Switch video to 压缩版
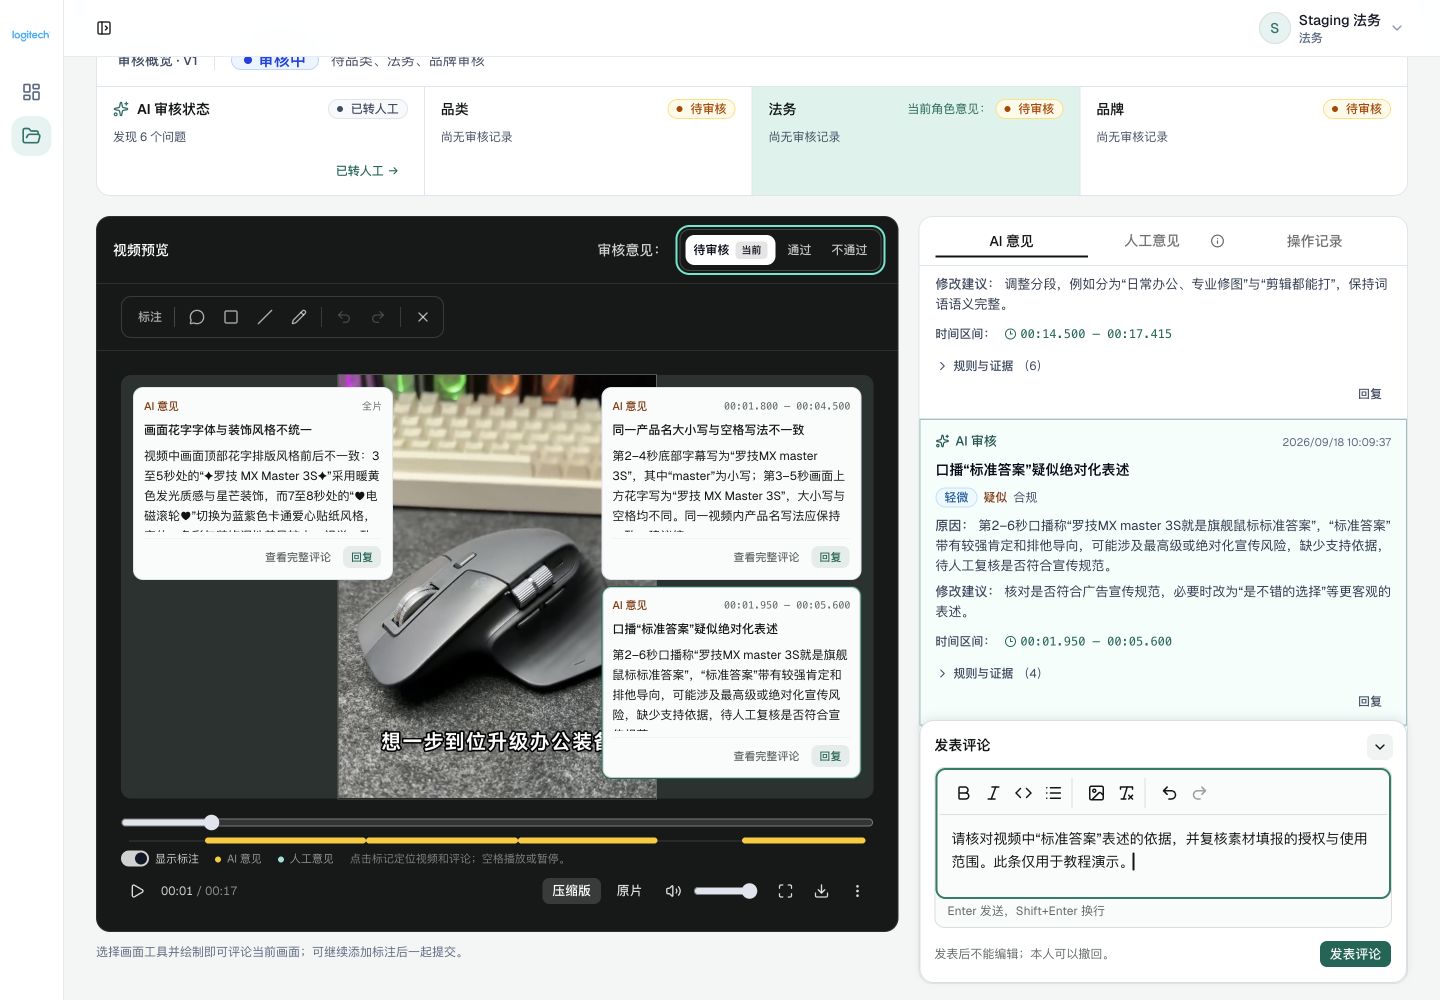Screen dimensions: 1440x1000 pos(571,891)
